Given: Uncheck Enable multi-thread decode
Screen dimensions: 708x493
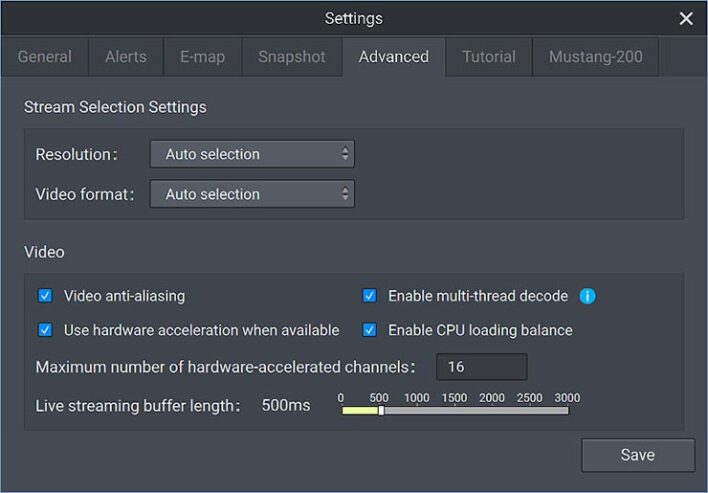Looking at the screenshot, I should (x=369, y=296).
